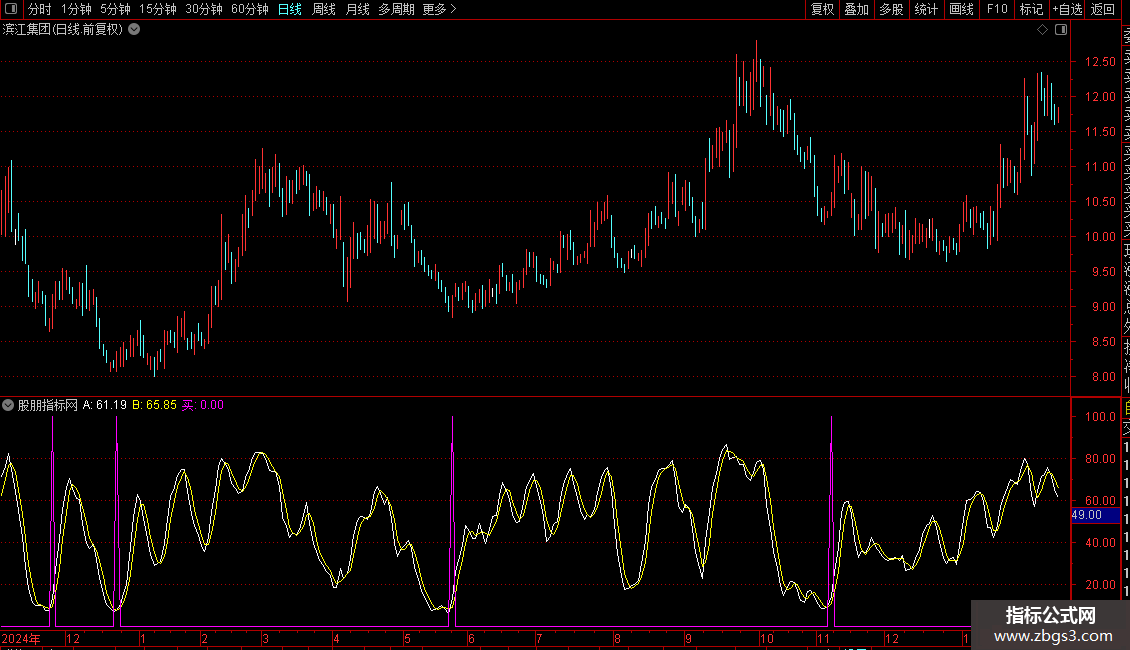Click the 叠加 overlay button
1130x650 pixels.
(x=857, y=9)
